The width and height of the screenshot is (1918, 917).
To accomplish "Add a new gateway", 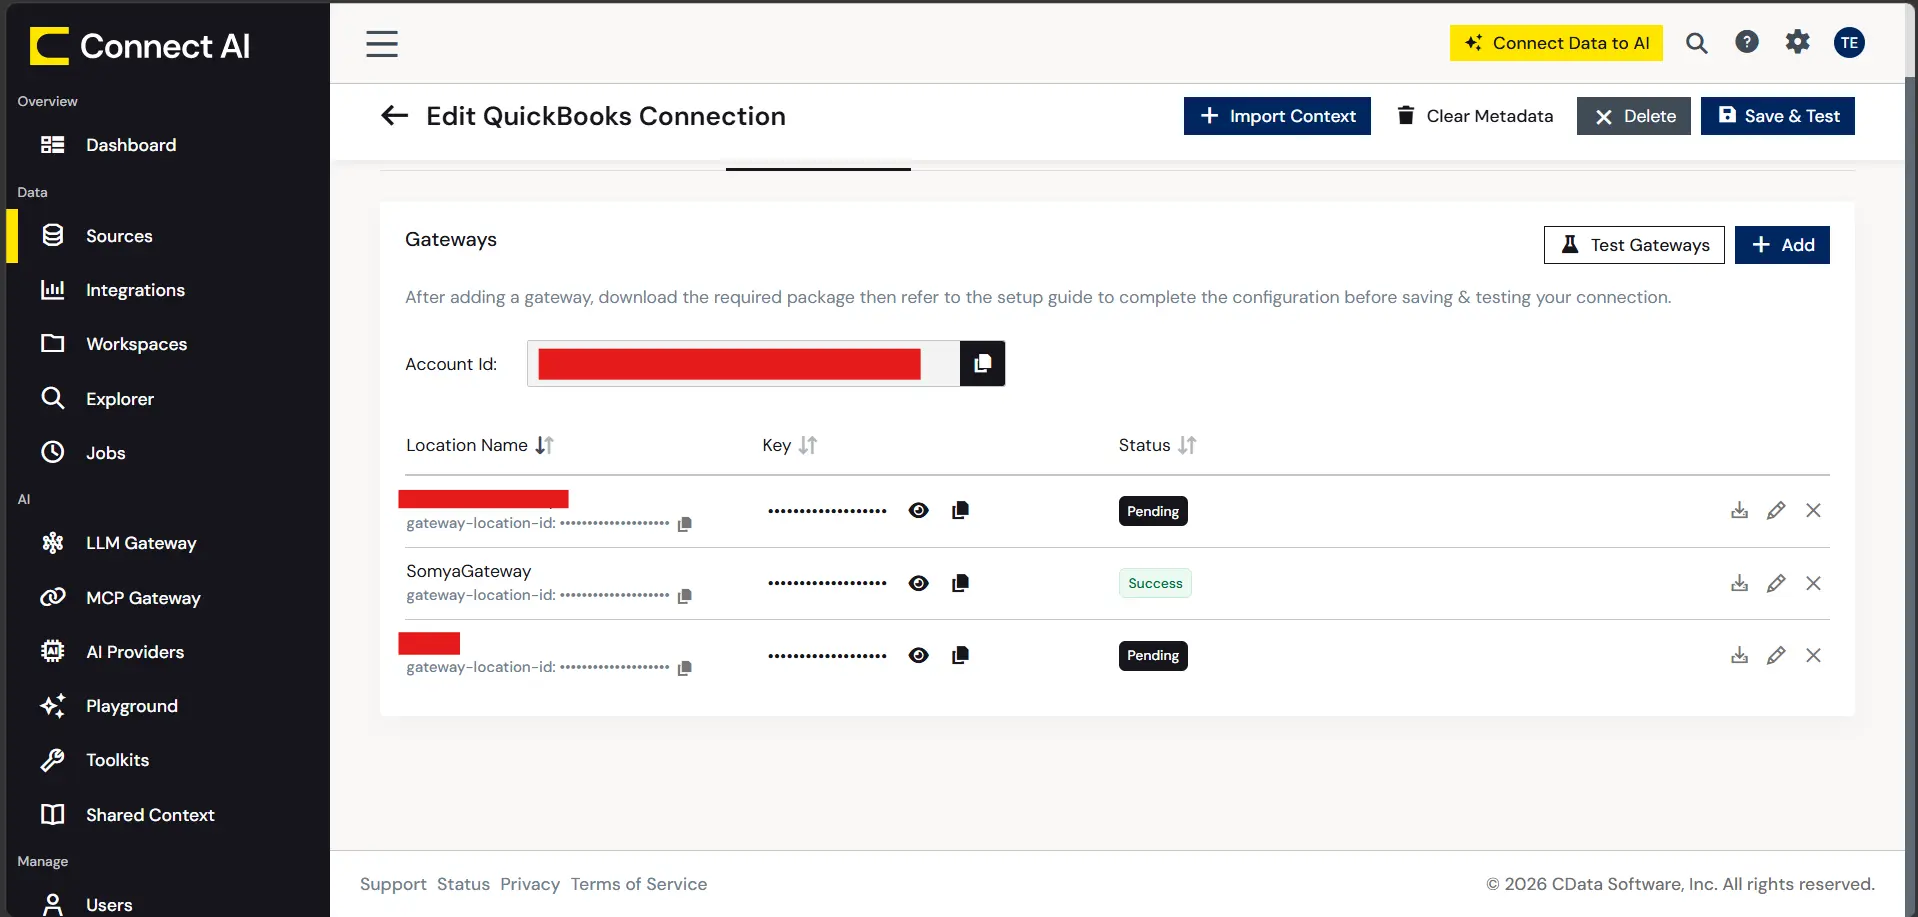I will pyautogui.click(x=1782, y=245).
